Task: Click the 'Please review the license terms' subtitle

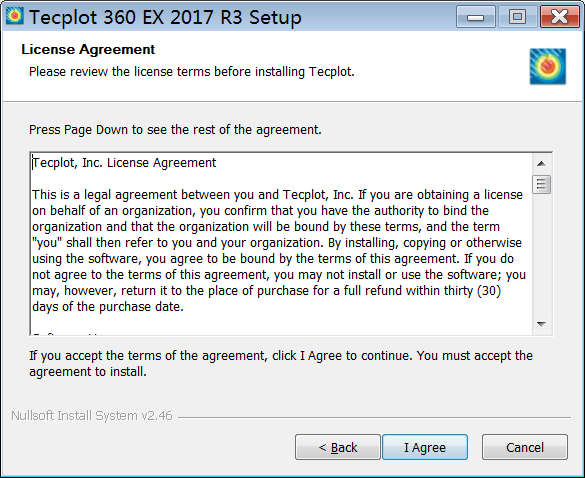Action: click(x=192, y=72)
